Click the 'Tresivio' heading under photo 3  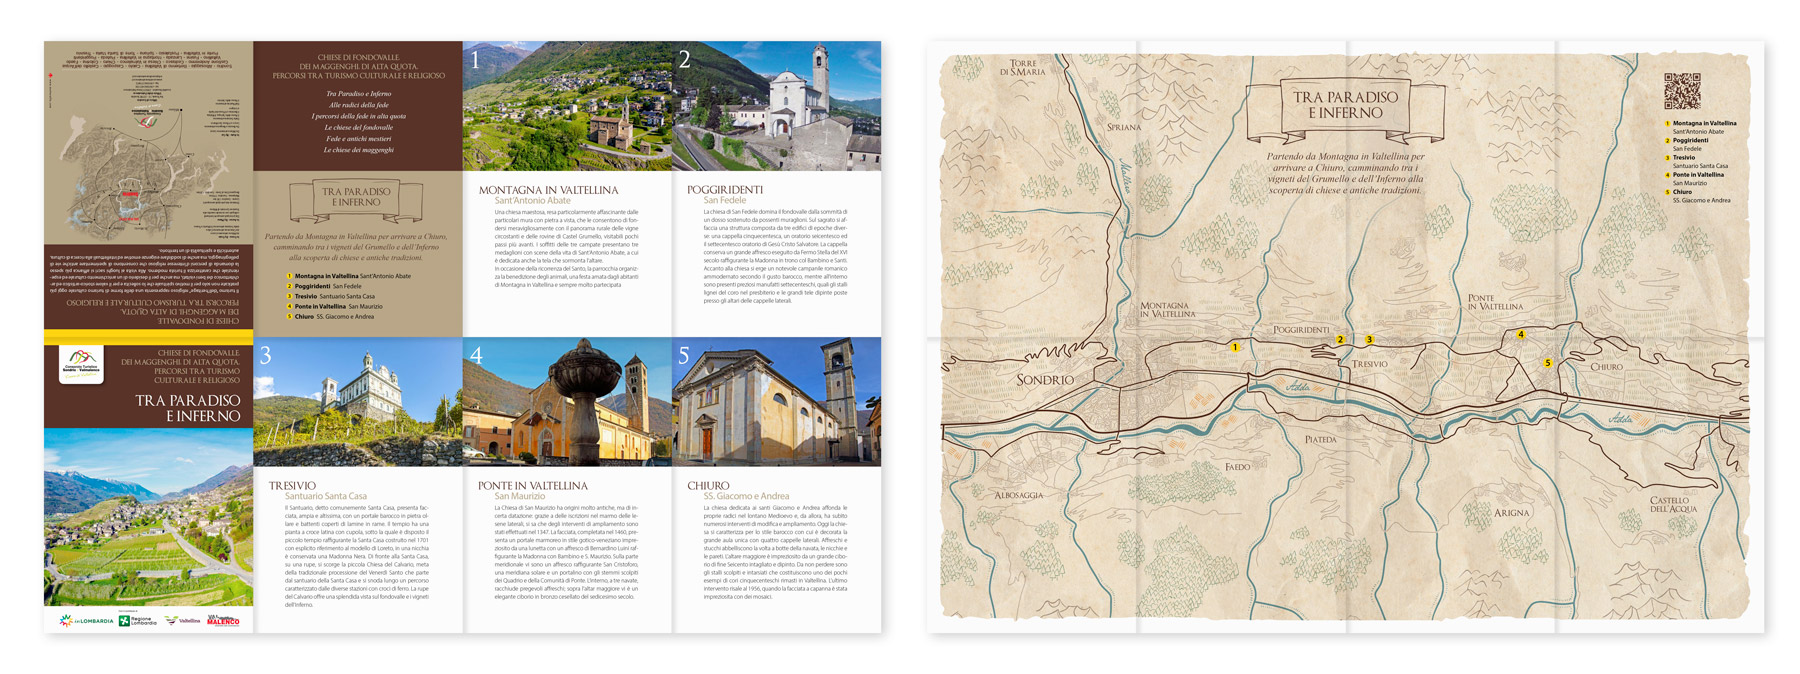(x=292, y=486)
